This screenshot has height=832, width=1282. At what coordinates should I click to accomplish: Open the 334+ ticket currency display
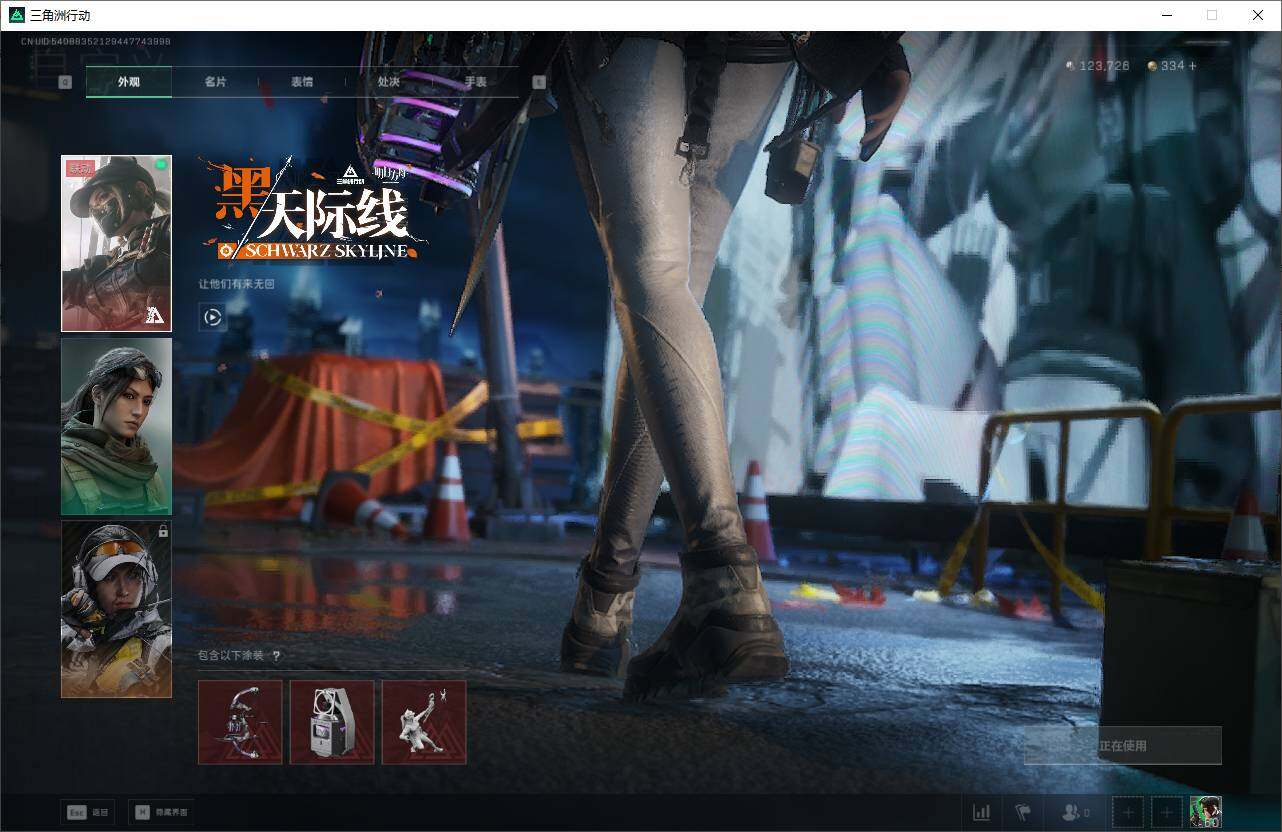[1171, 65]
